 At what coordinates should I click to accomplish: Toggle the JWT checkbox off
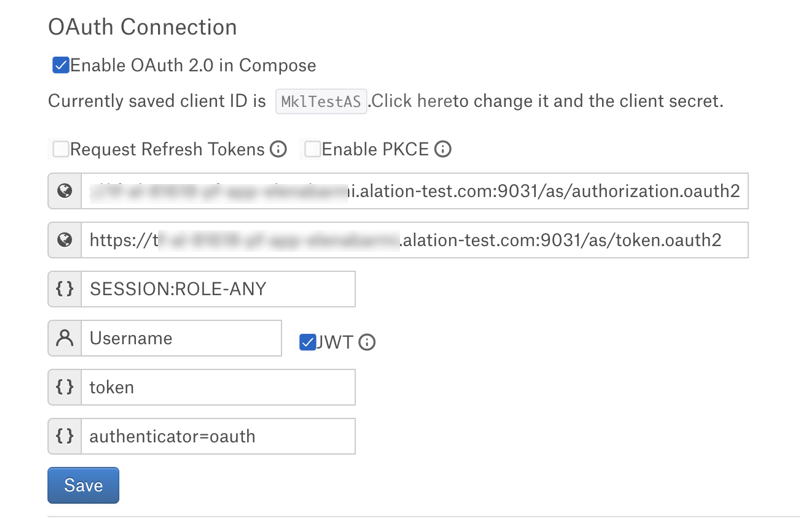(x=308, y=342)
